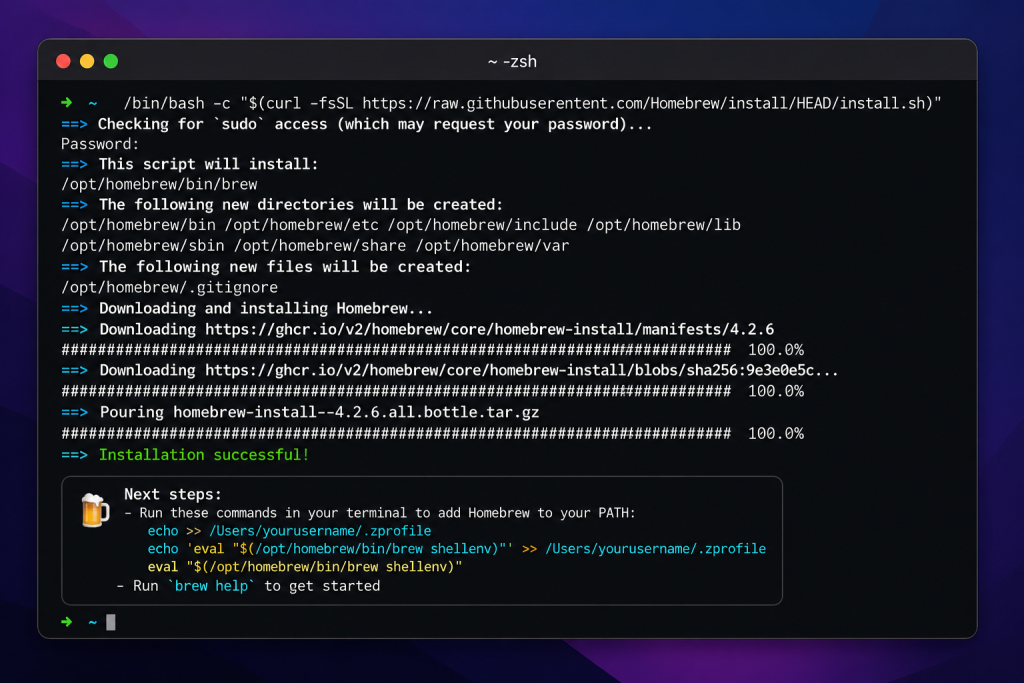Viewport: 1024px width, 683px height.
Task: Click '/opt/homebrew/include' directory path
Action: [x=483, y=225]
